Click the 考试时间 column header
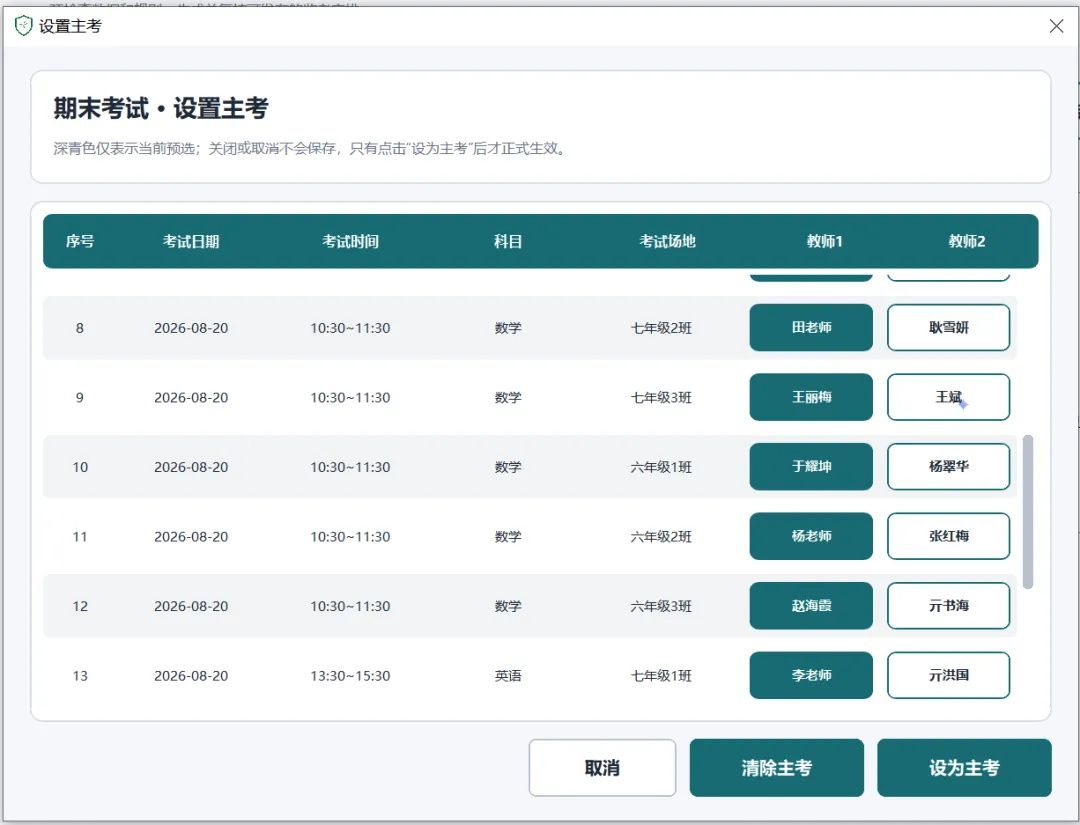Viewport: 1080px width, 825px height. 350,241
